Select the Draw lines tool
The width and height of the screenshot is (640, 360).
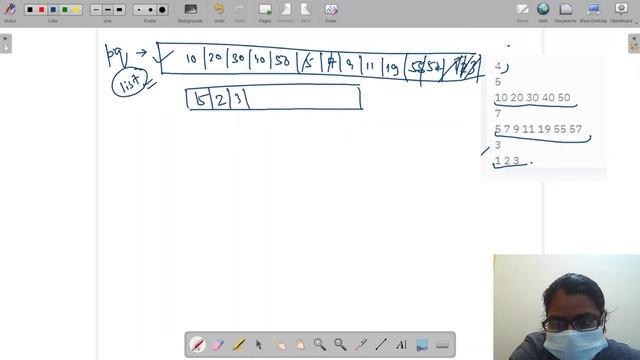click(381, 345)
